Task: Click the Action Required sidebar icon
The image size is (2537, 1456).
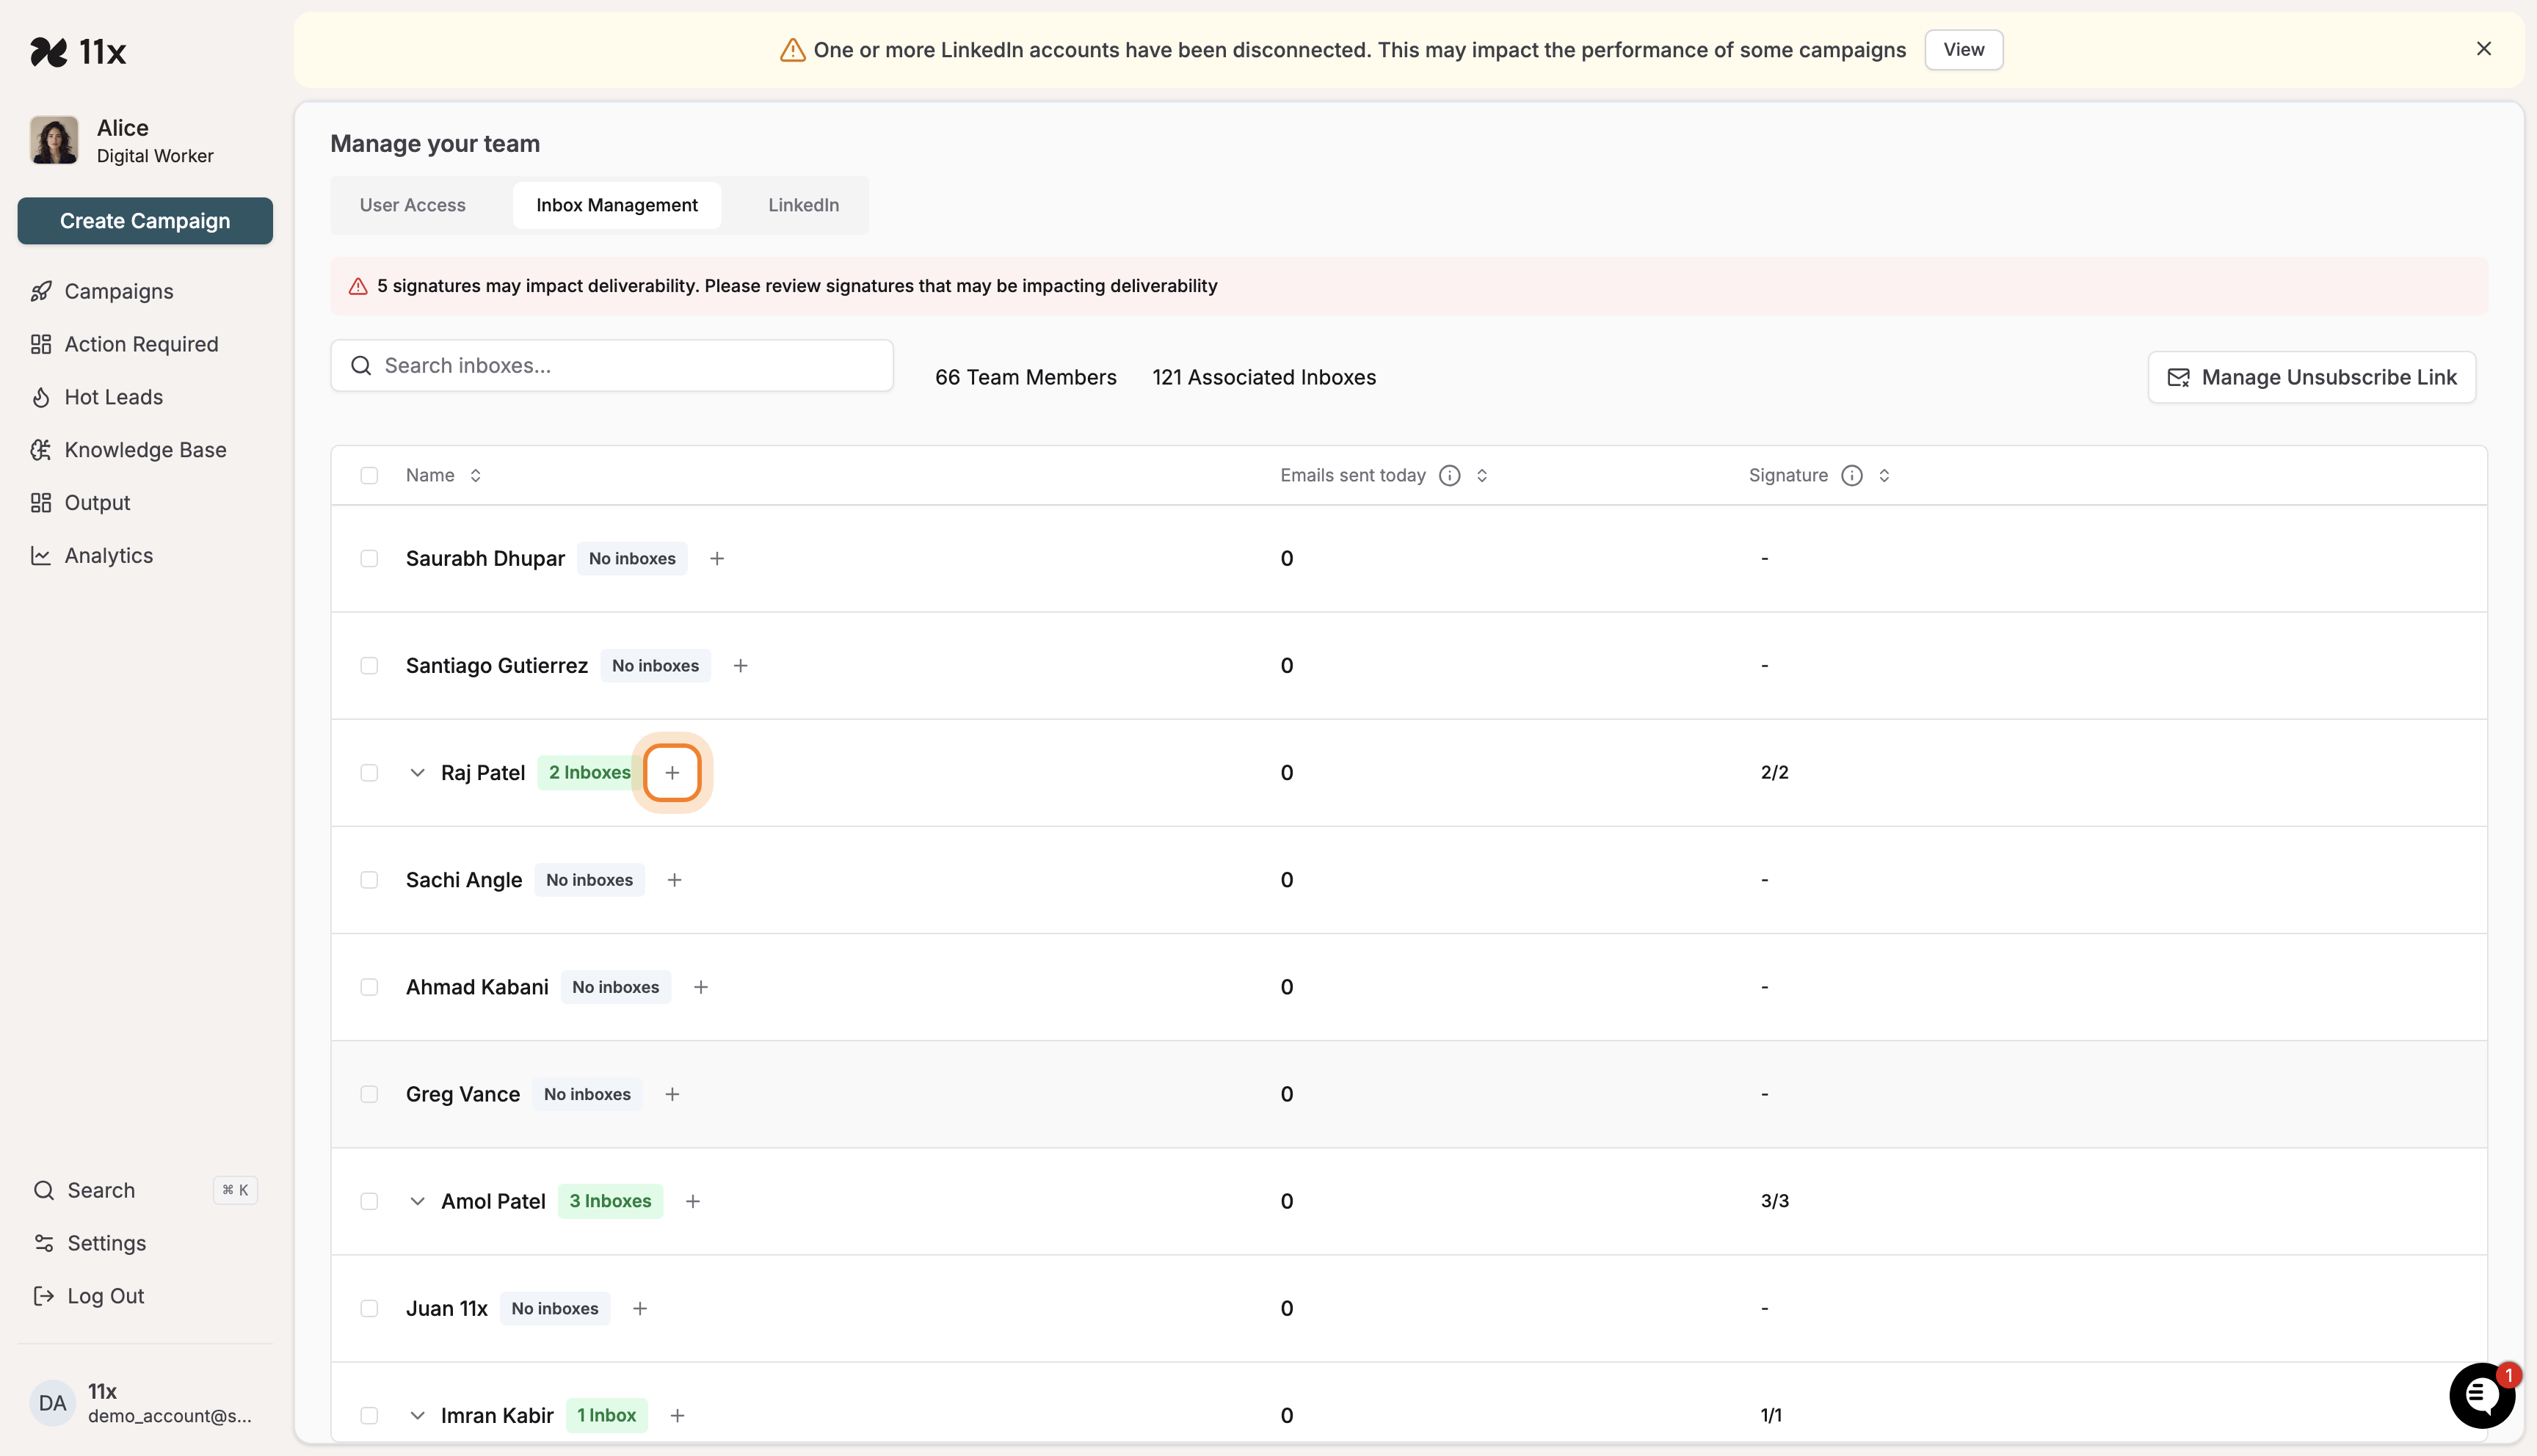Action: (41, 343)
